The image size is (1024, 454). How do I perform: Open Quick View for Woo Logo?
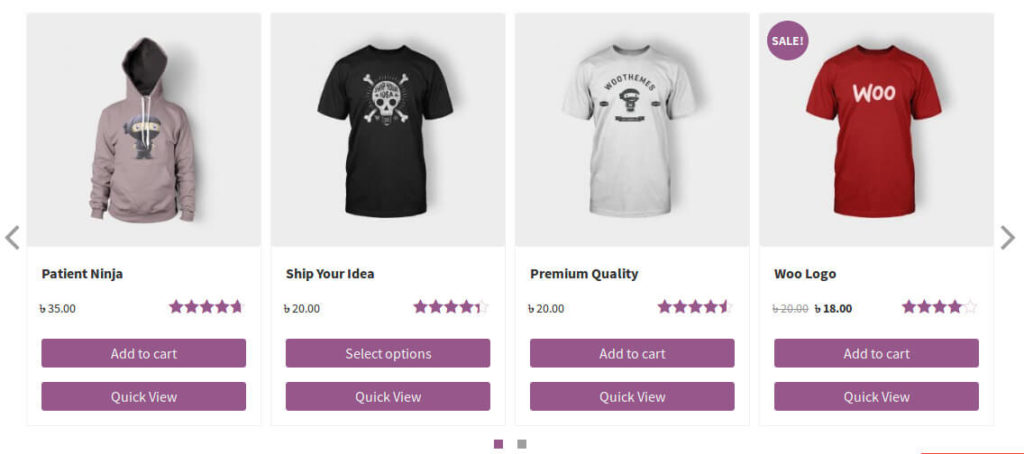click(876, 397)
